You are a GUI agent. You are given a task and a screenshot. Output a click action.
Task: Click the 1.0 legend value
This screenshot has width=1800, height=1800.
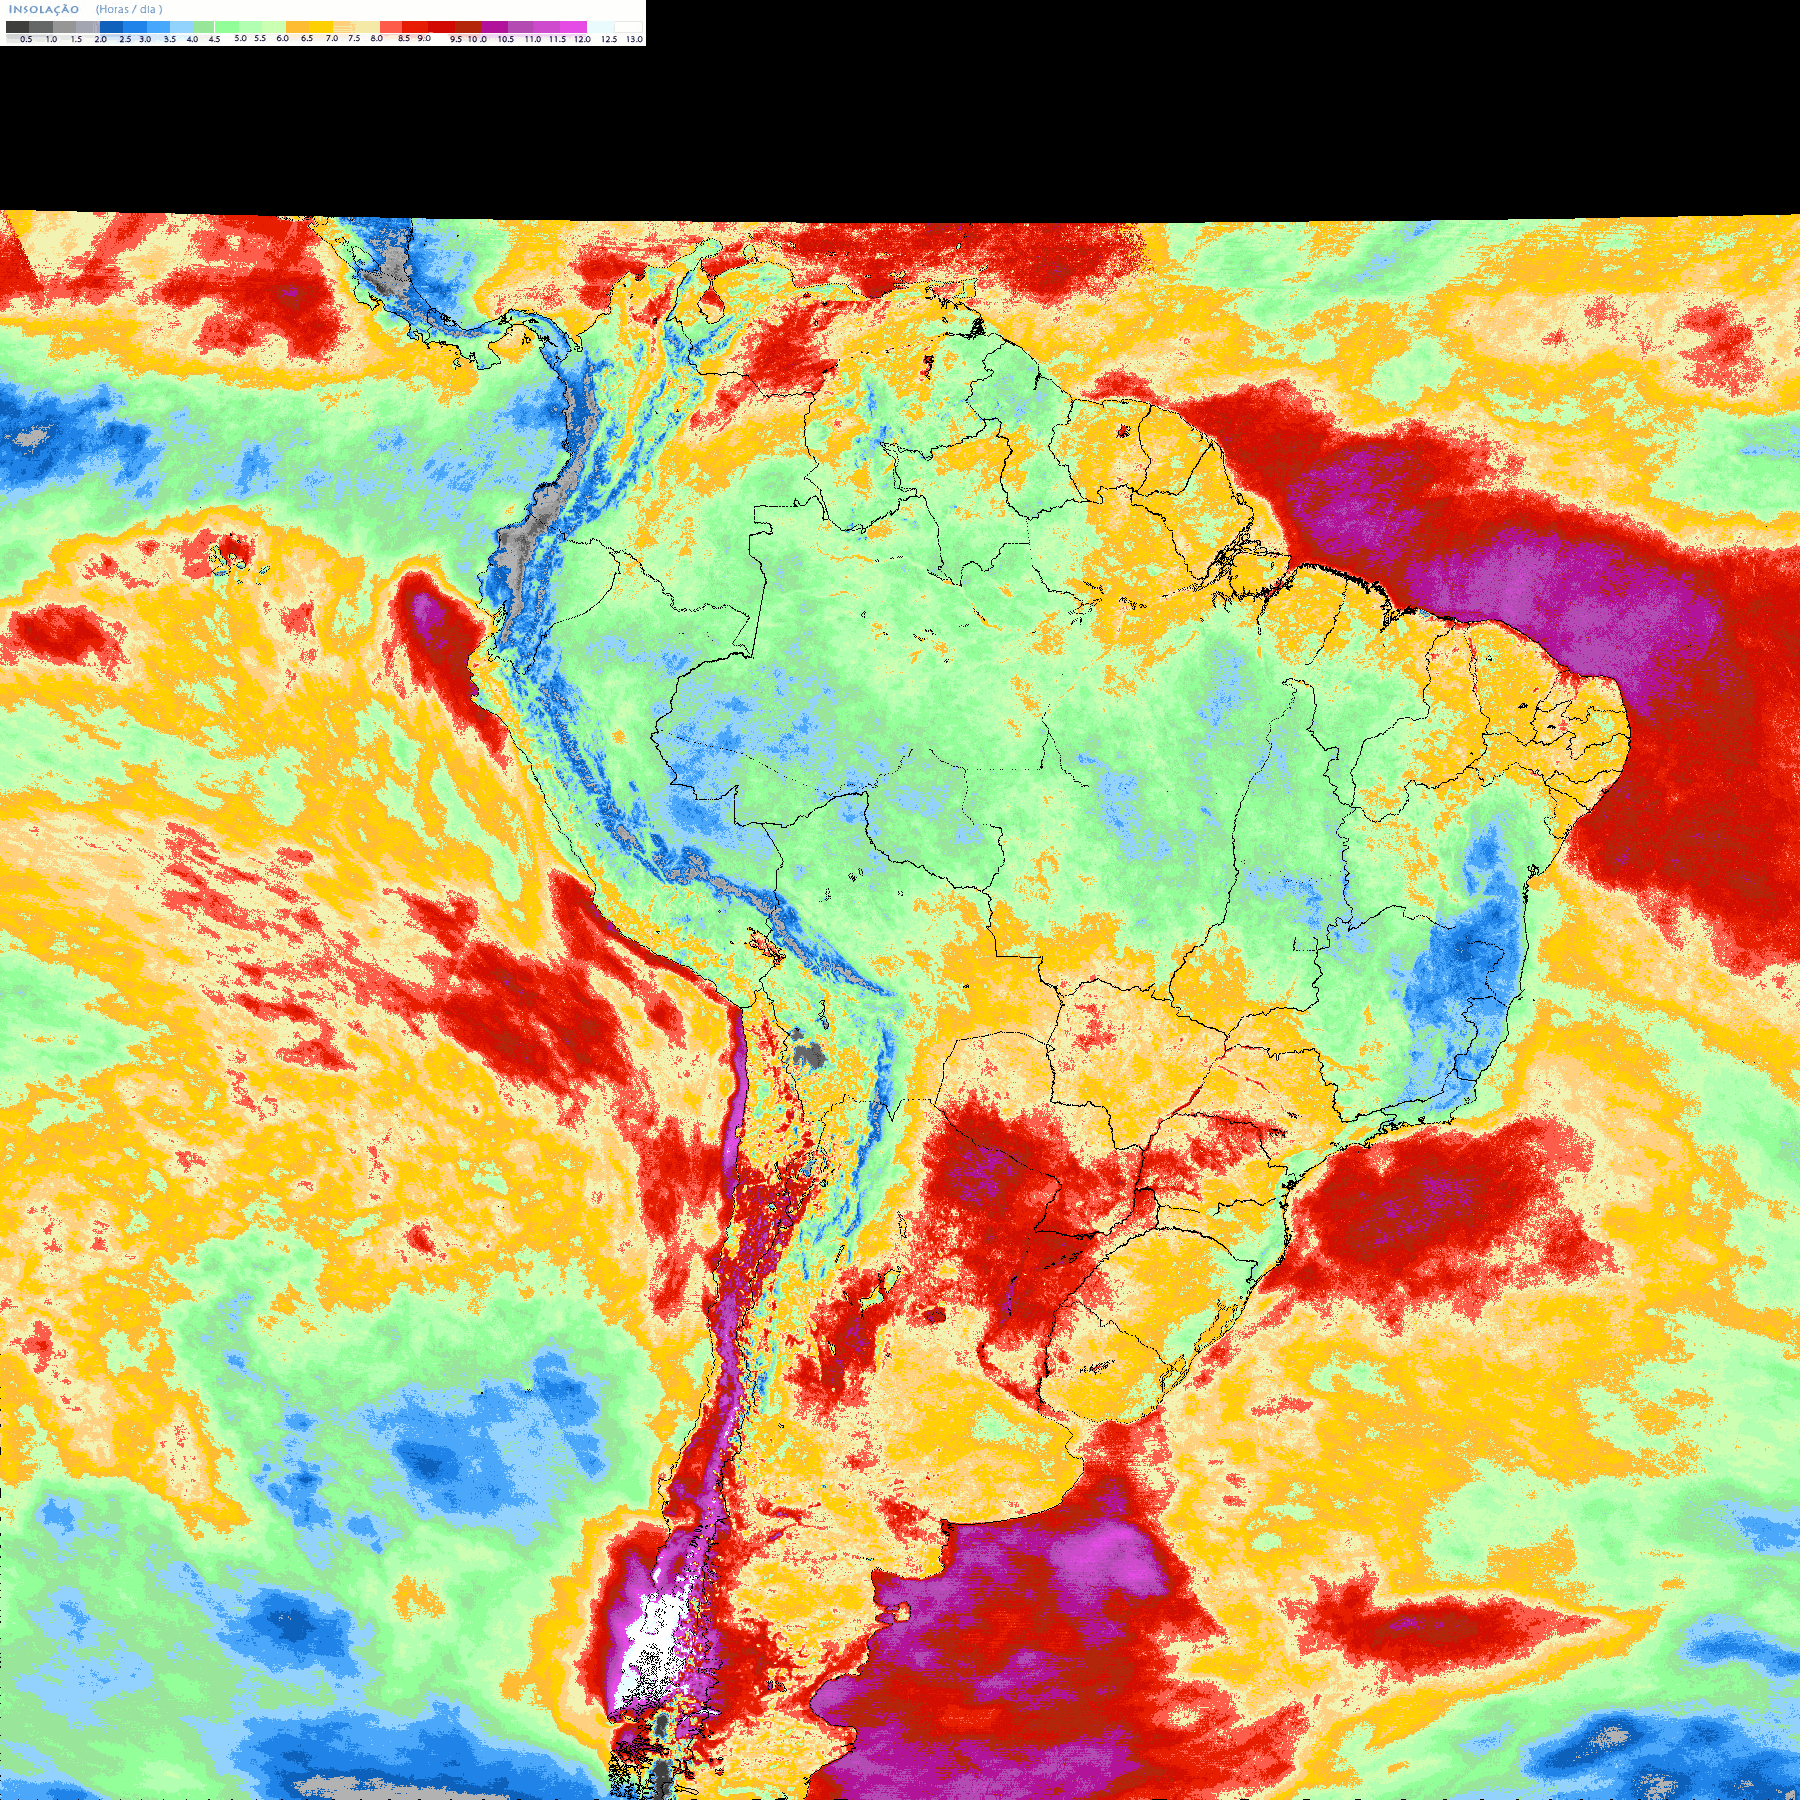[51, 39]
